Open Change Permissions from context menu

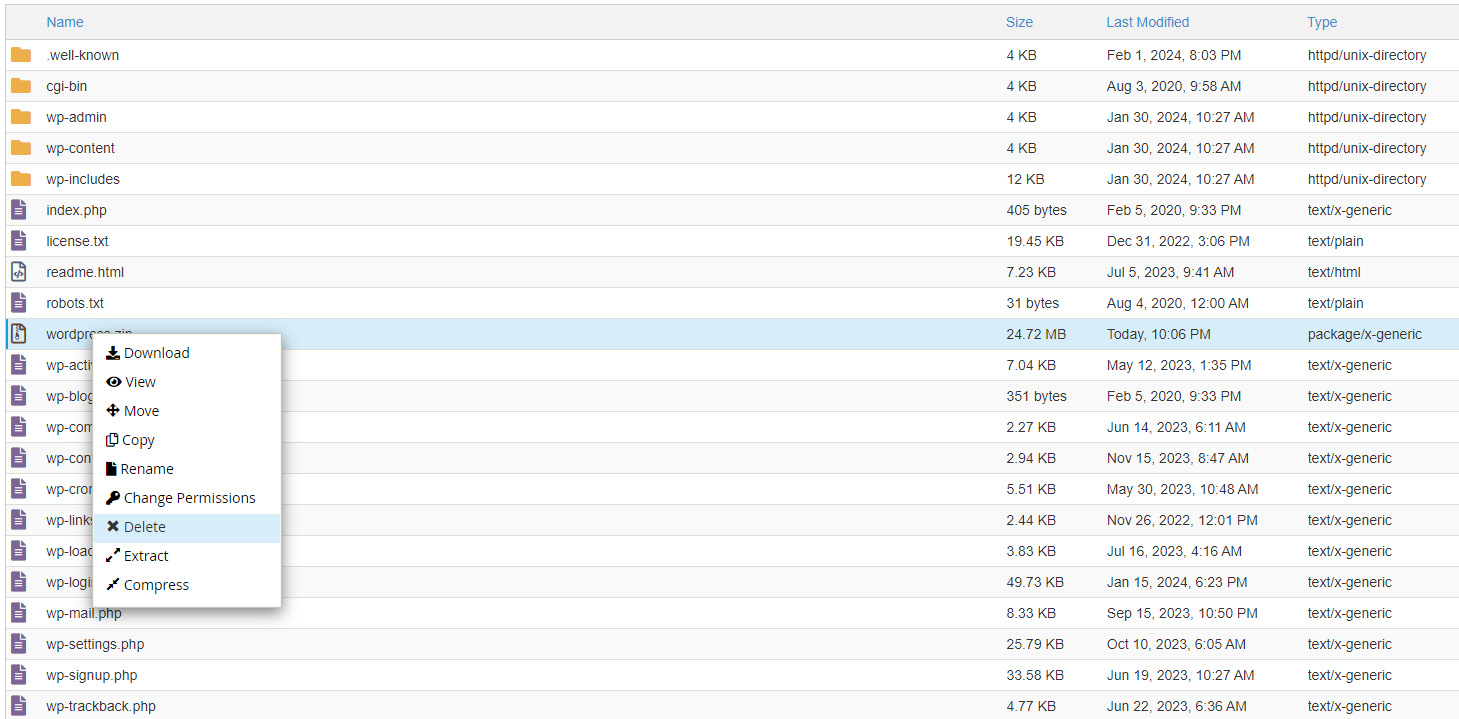[189, 498]
